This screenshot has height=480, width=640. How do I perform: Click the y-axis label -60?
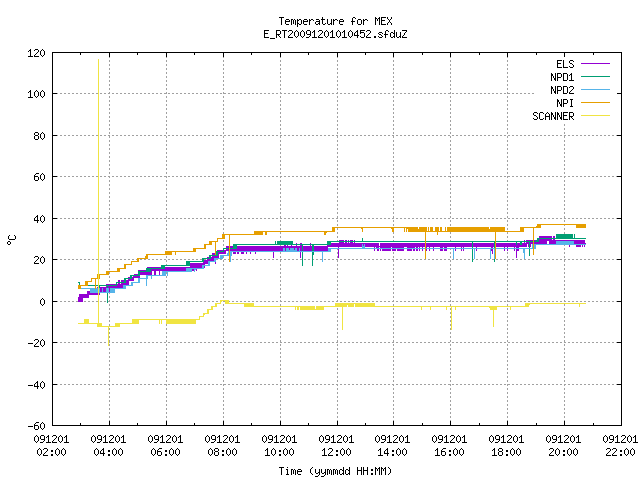[x=36, y=426]
